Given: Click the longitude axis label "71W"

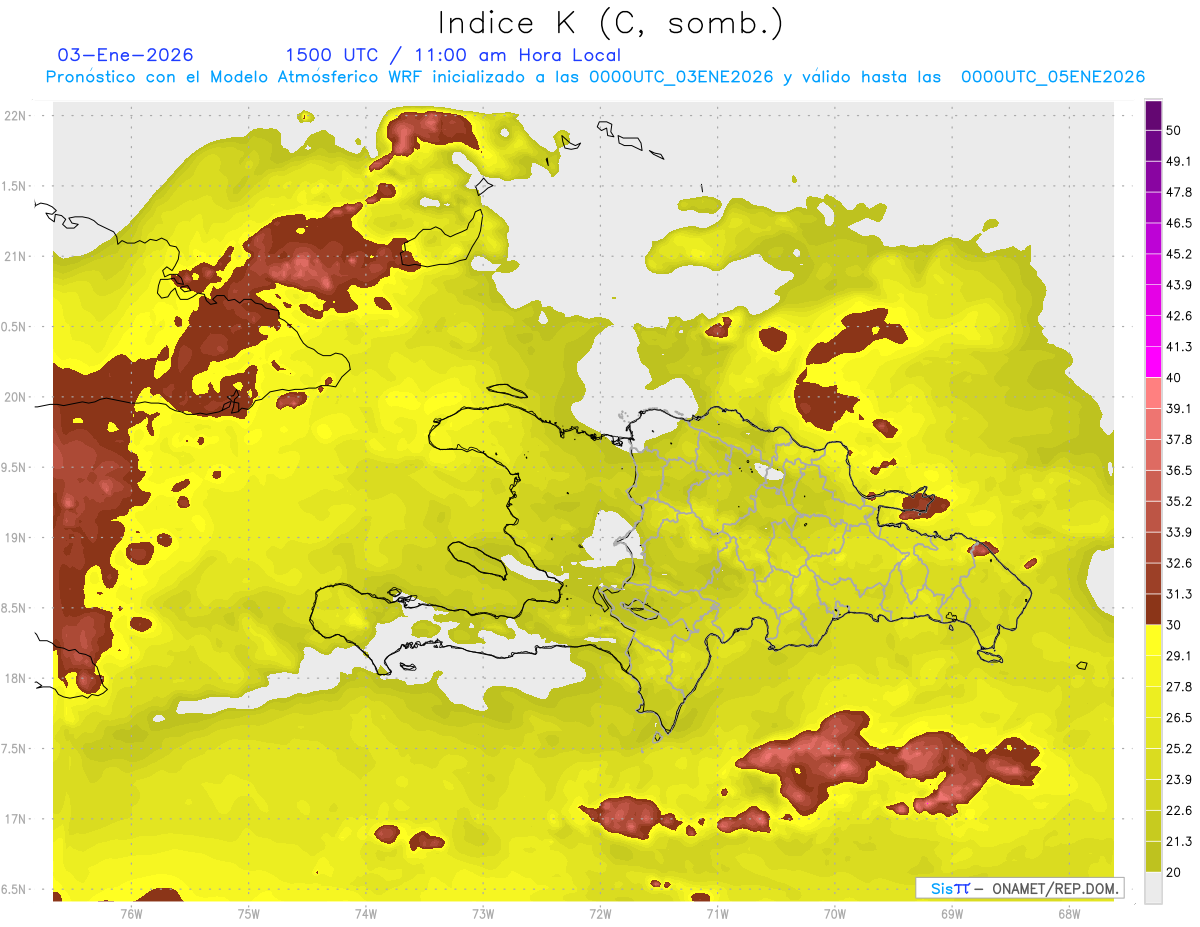Looking at the screenshot, I should (x=717, y=913).
